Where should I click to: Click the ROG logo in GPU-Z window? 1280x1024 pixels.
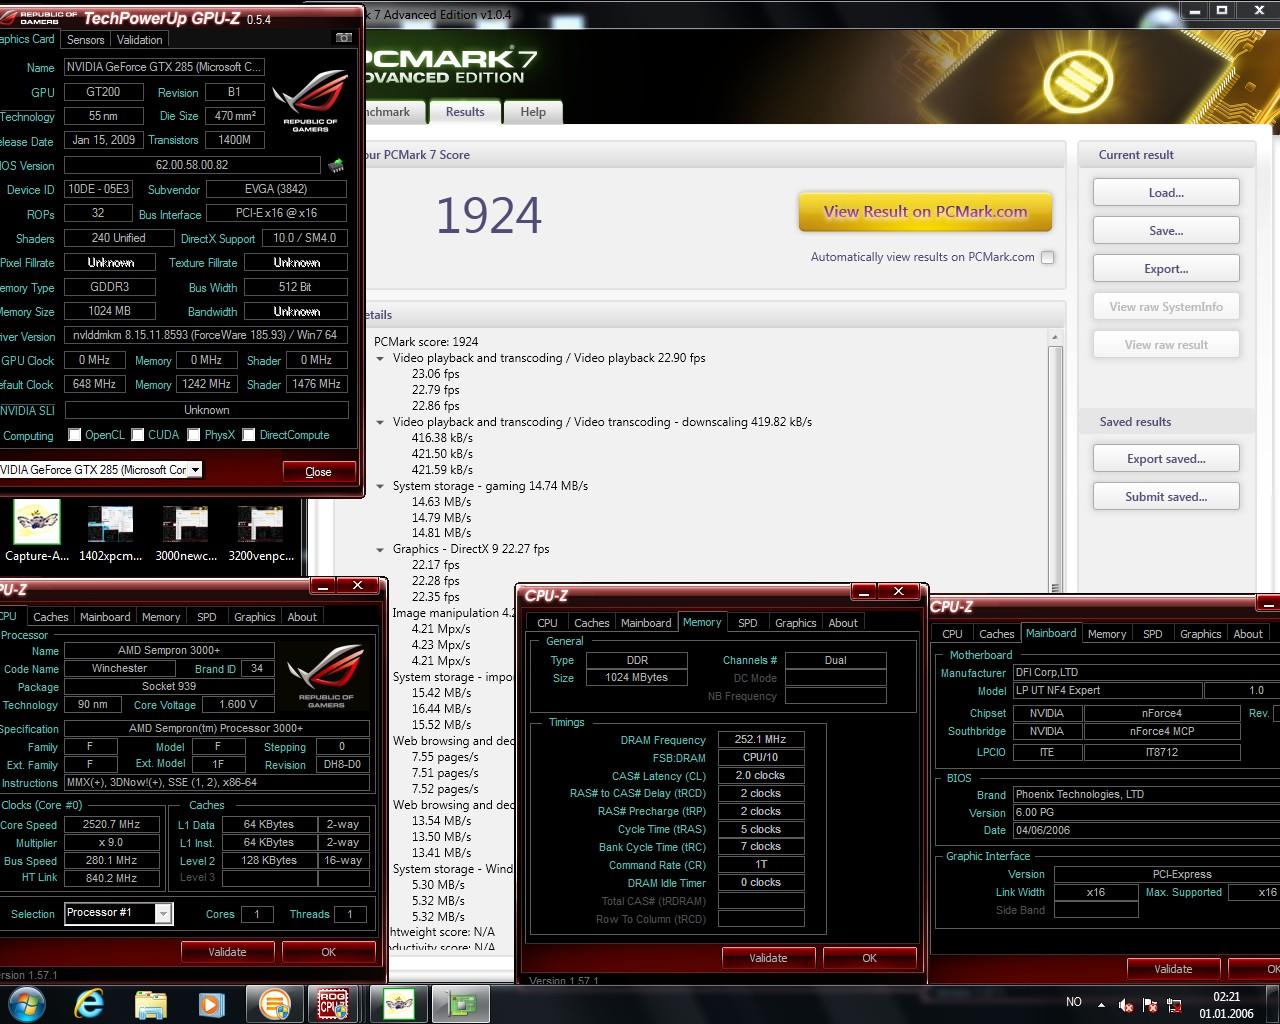(x=310, y=100)
